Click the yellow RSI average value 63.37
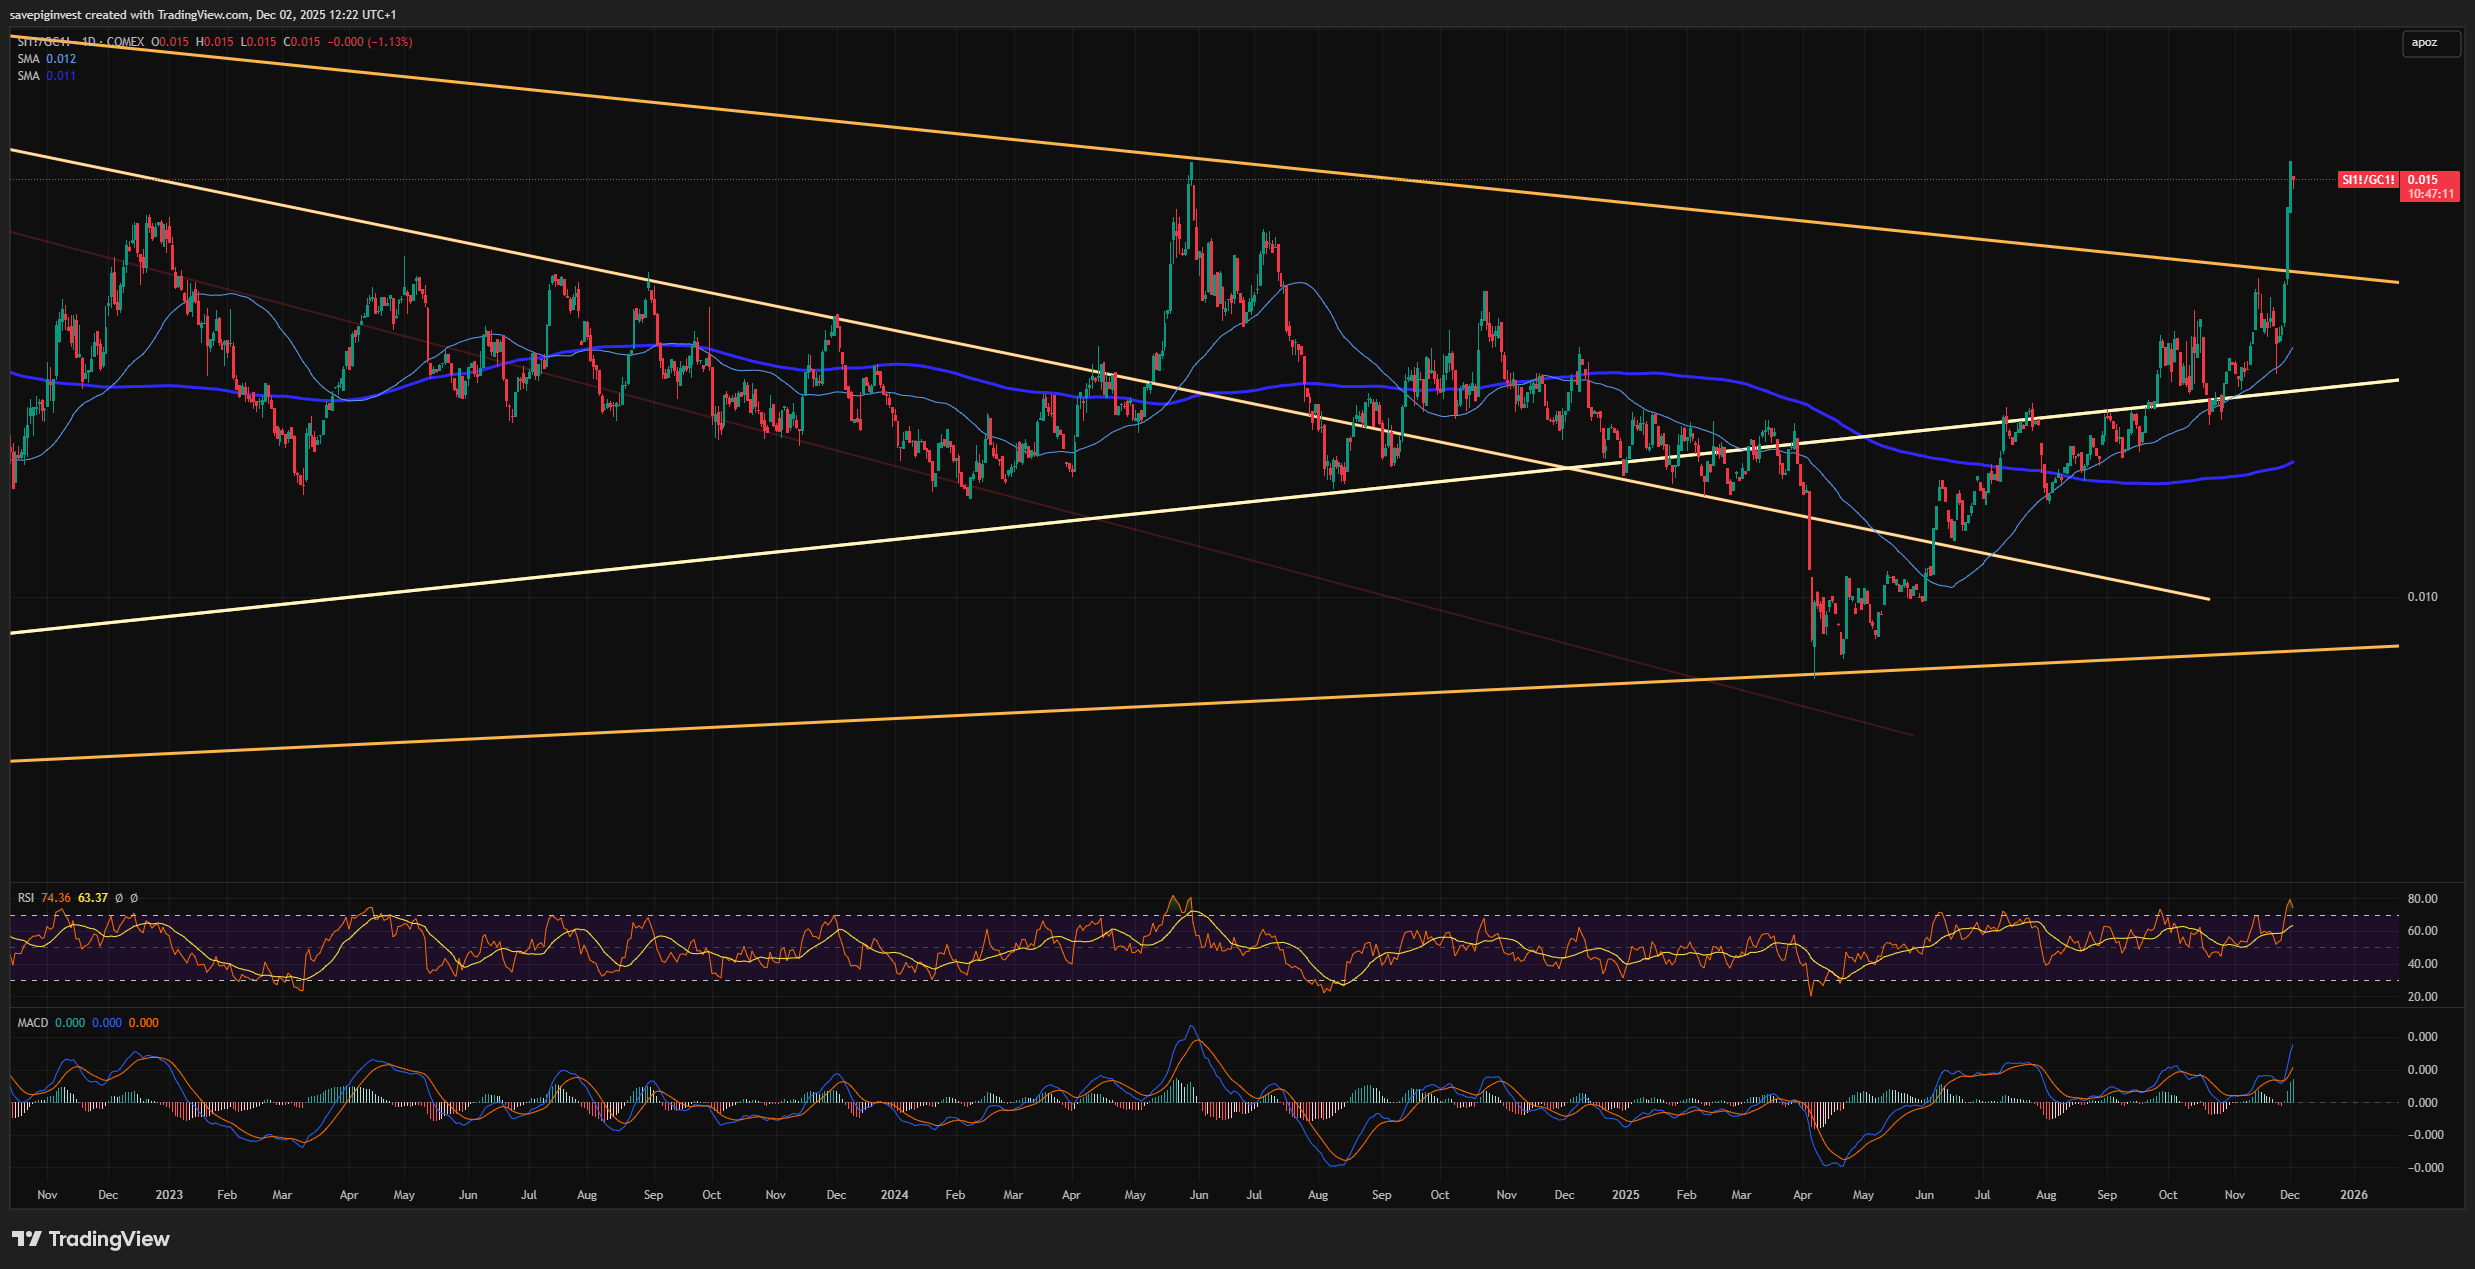 click(93, 898)
